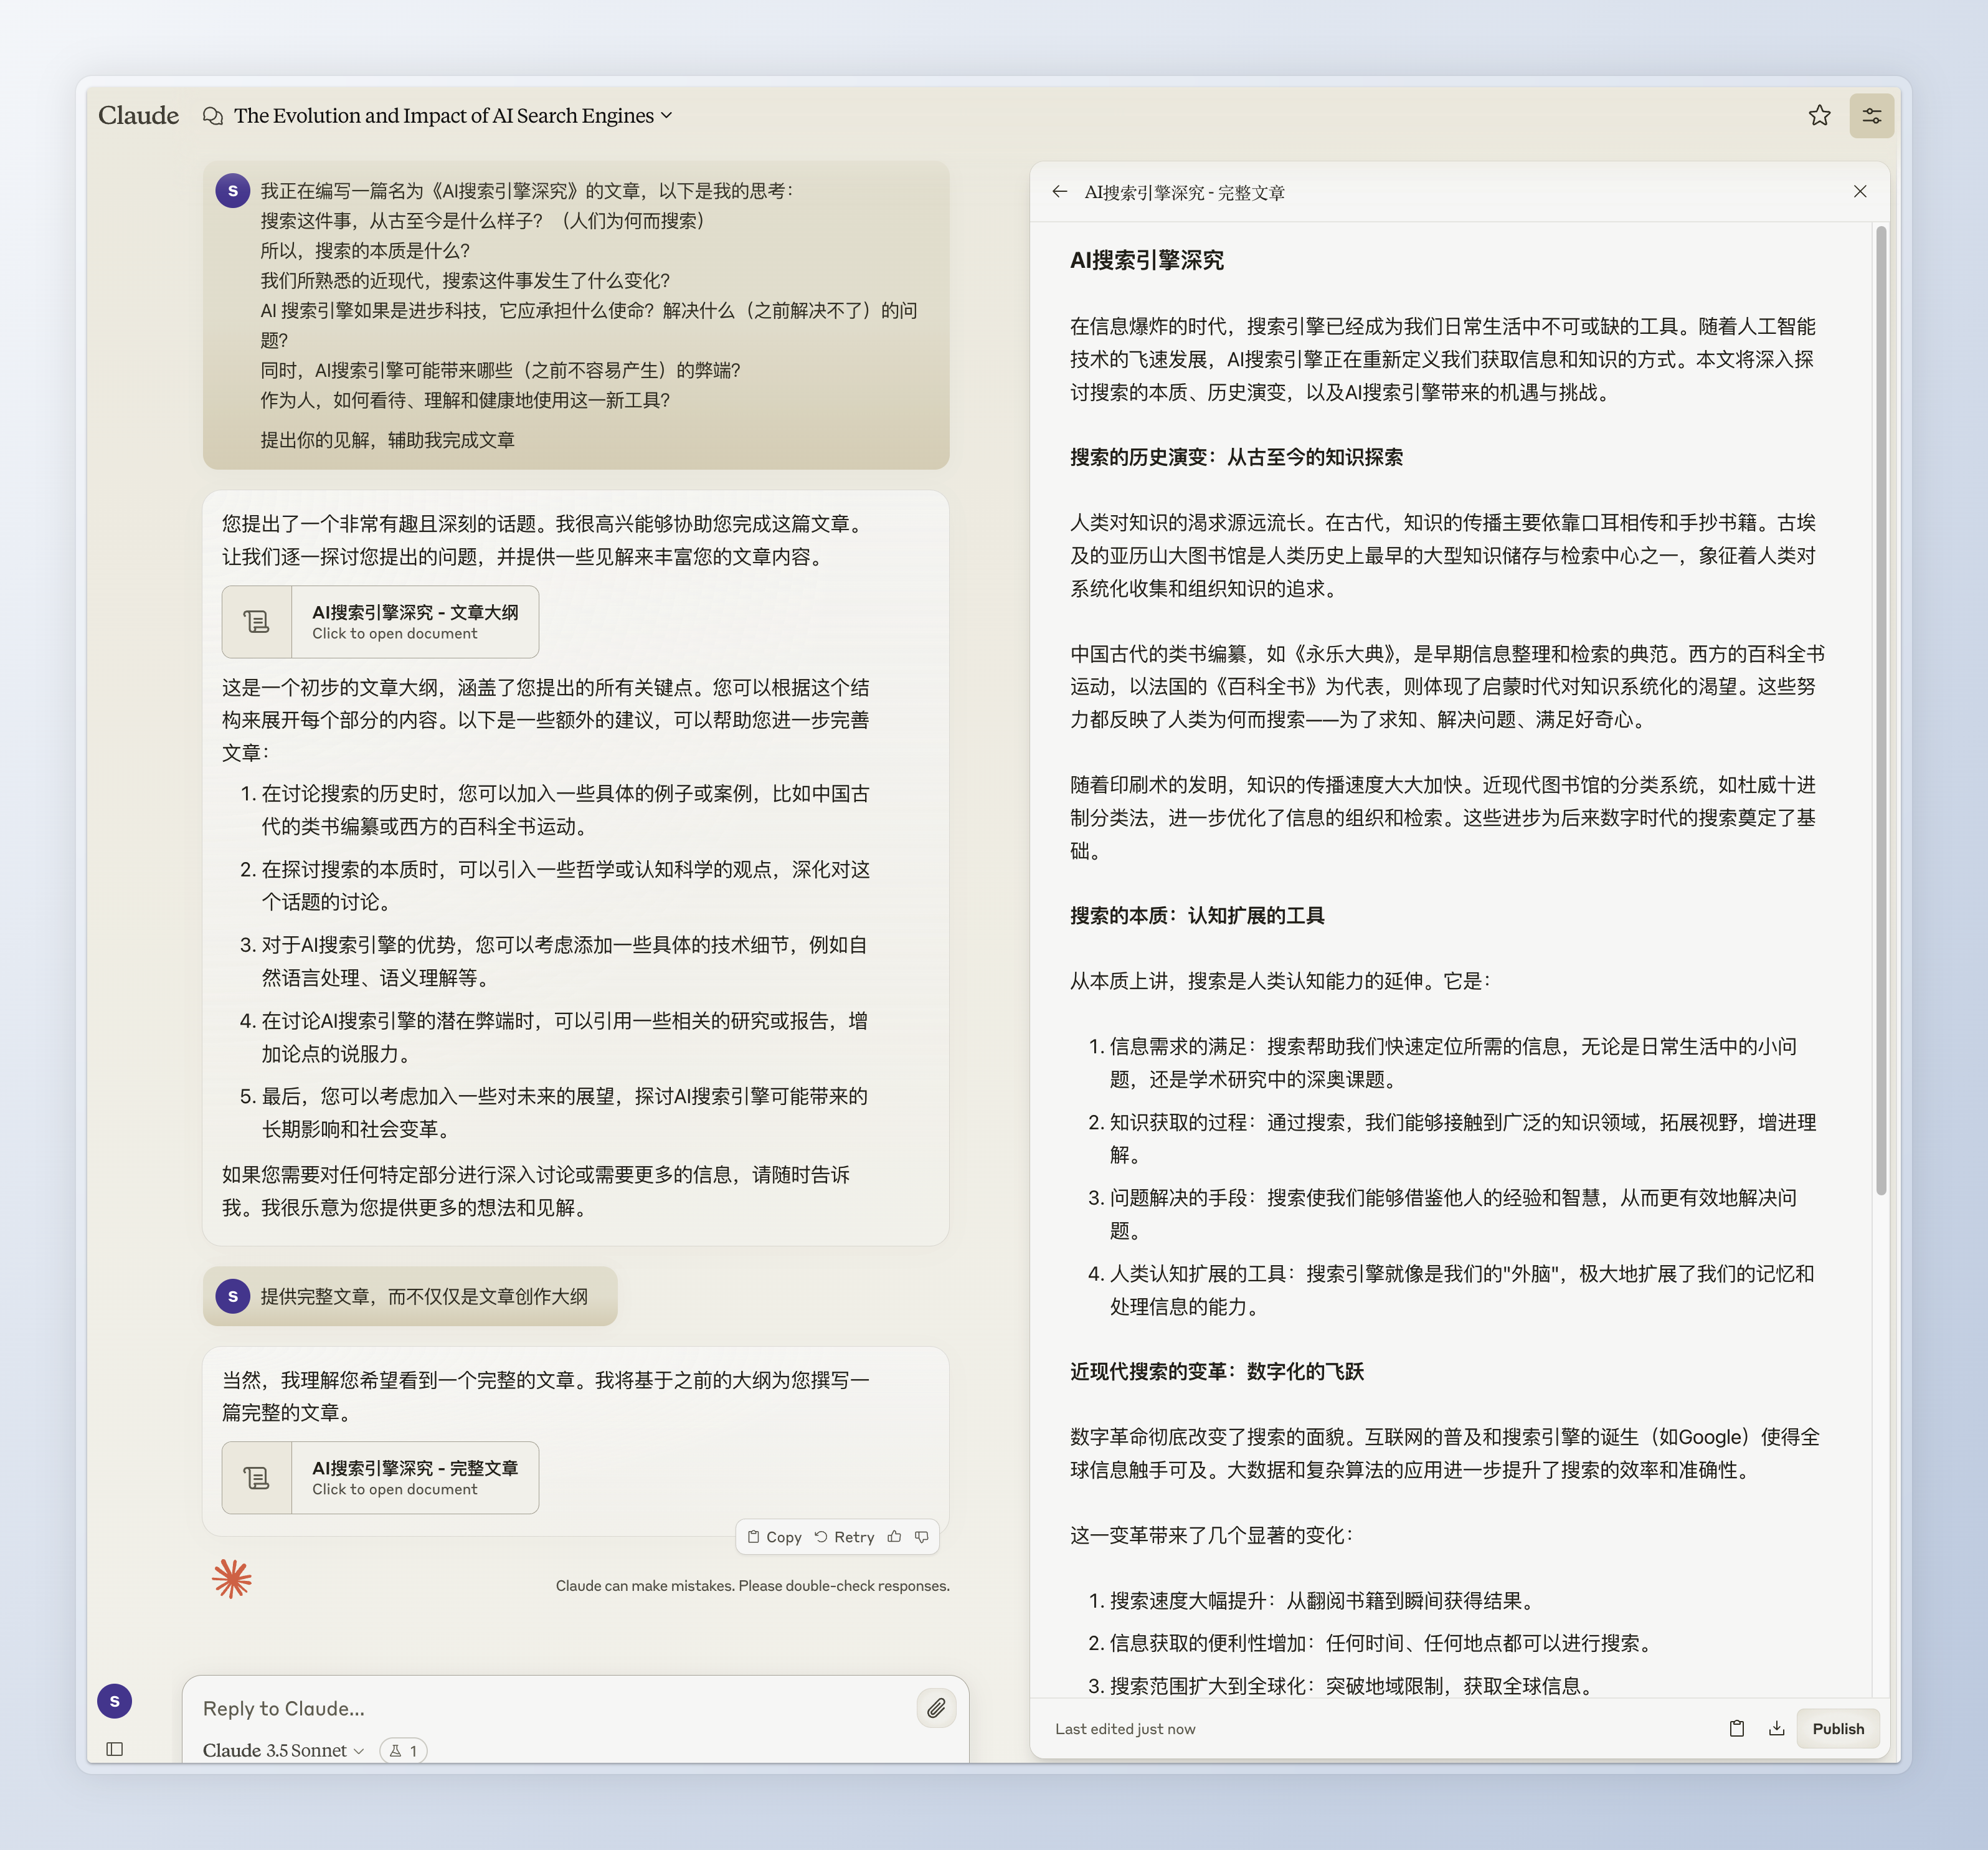Give thumbs up to the response
This screenshot has width=1988, height=1850.
pyautogui.click(x=894, y=1537)
